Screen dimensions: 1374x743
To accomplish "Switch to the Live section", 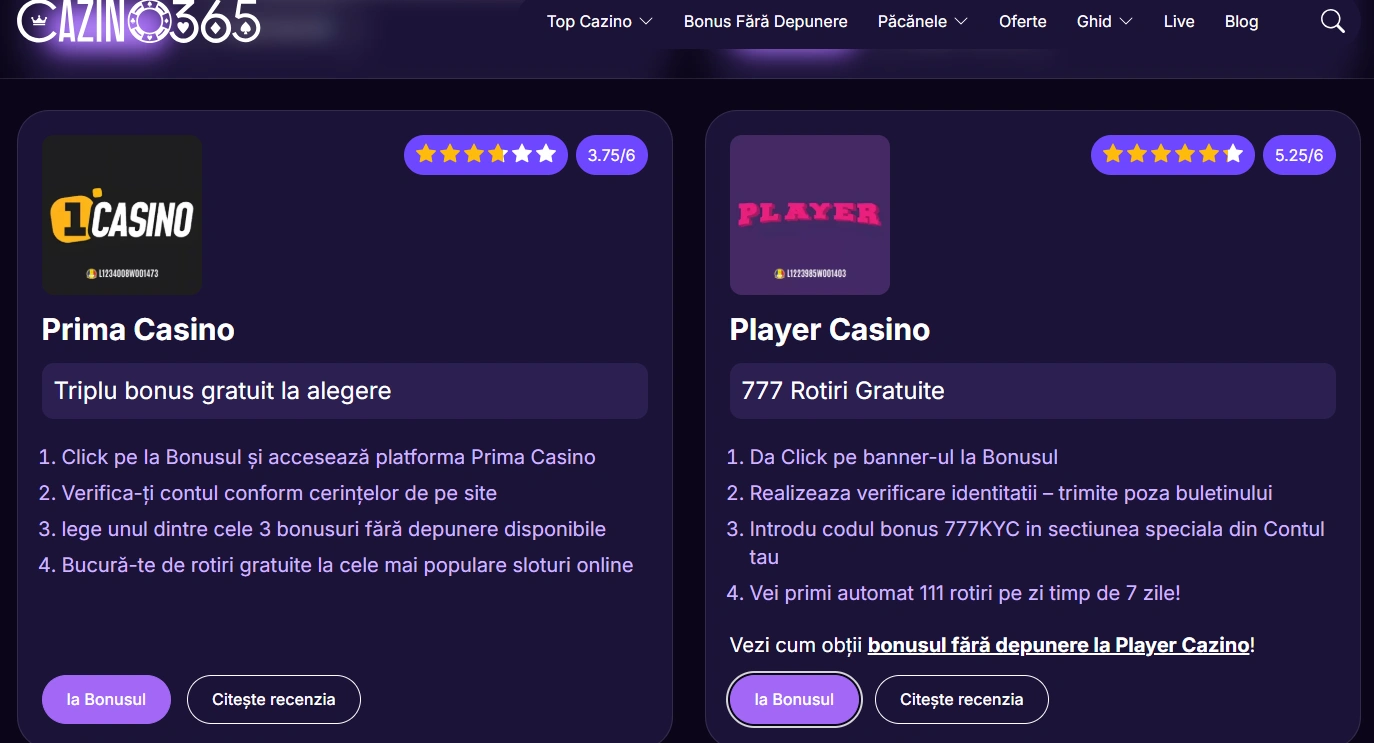I will 1179,21.
